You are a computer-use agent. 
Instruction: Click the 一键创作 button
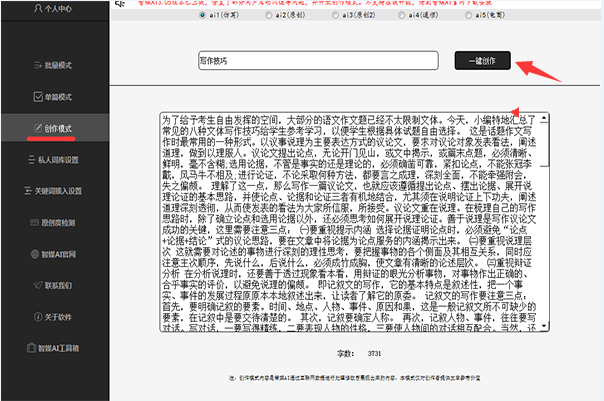483,60
